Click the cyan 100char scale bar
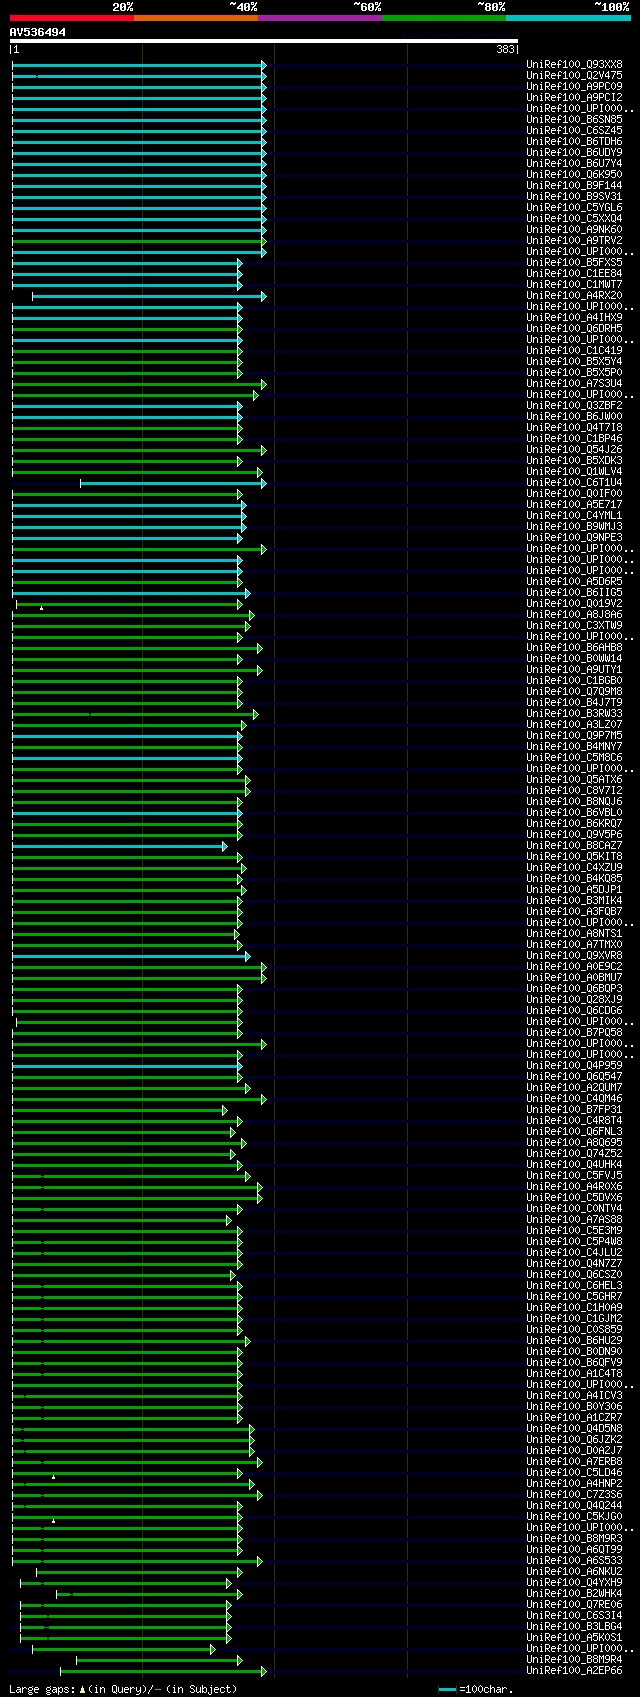This screenshot has height=1697, width=640. pos(447,1690)
